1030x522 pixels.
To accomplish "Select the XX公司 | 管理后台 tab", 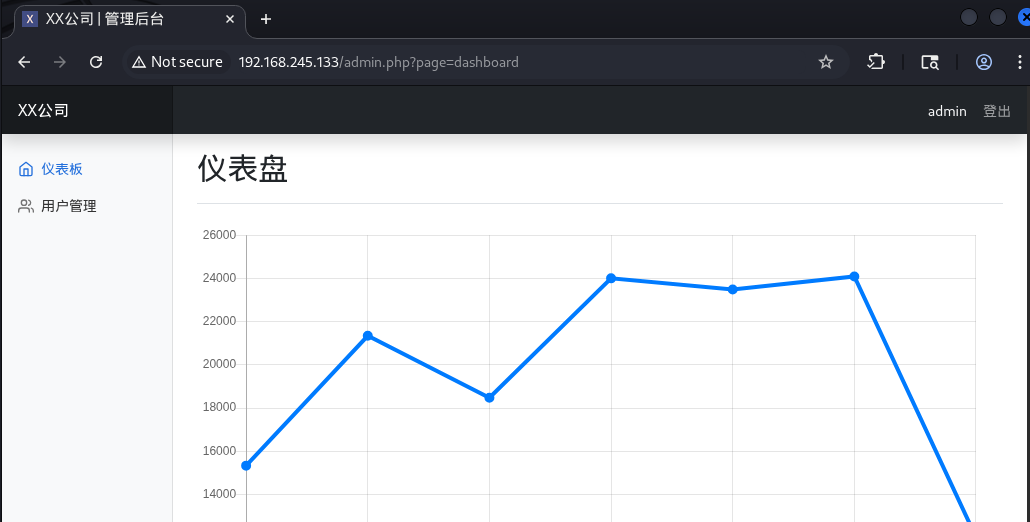I will [129, 20].
